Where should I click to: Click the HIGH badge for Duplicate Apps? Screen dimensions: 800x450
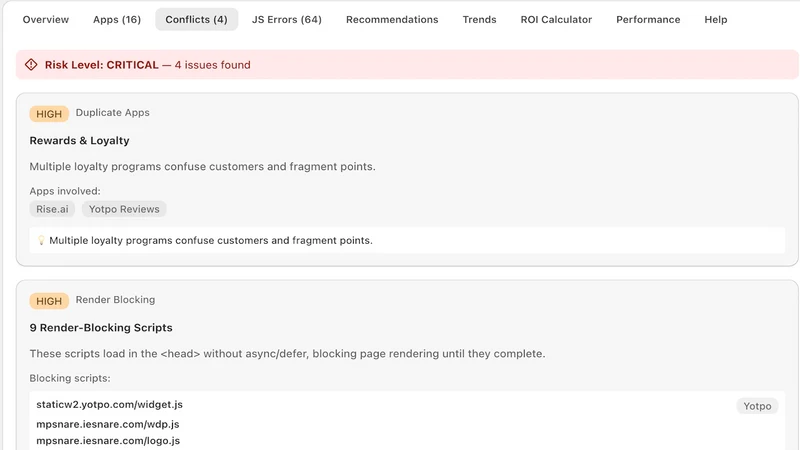click(x=49, y=114)
